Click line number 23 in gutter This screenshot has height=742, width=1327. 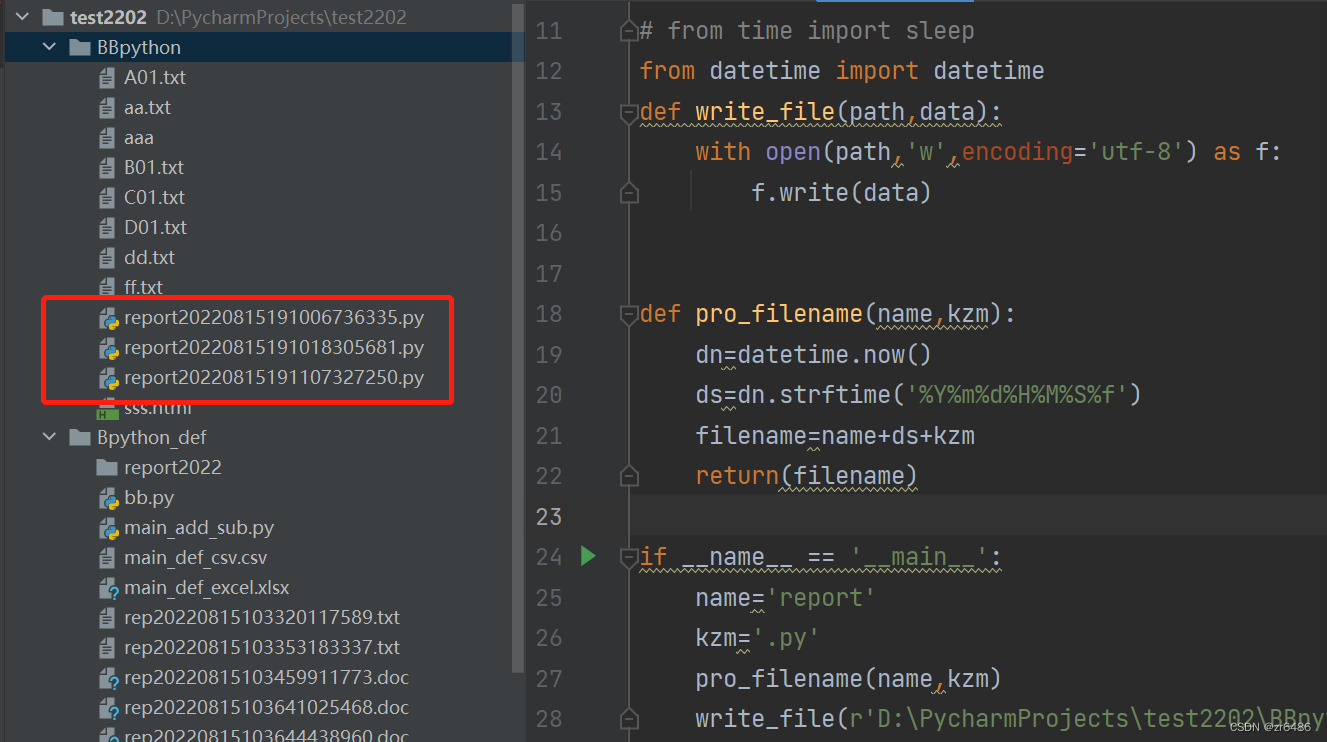point(549,516)
